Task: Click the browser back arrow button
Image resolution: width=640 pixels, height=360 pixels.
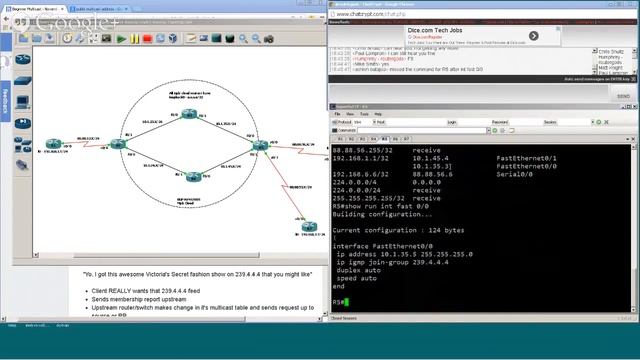Action: click(x=6, y=19)
